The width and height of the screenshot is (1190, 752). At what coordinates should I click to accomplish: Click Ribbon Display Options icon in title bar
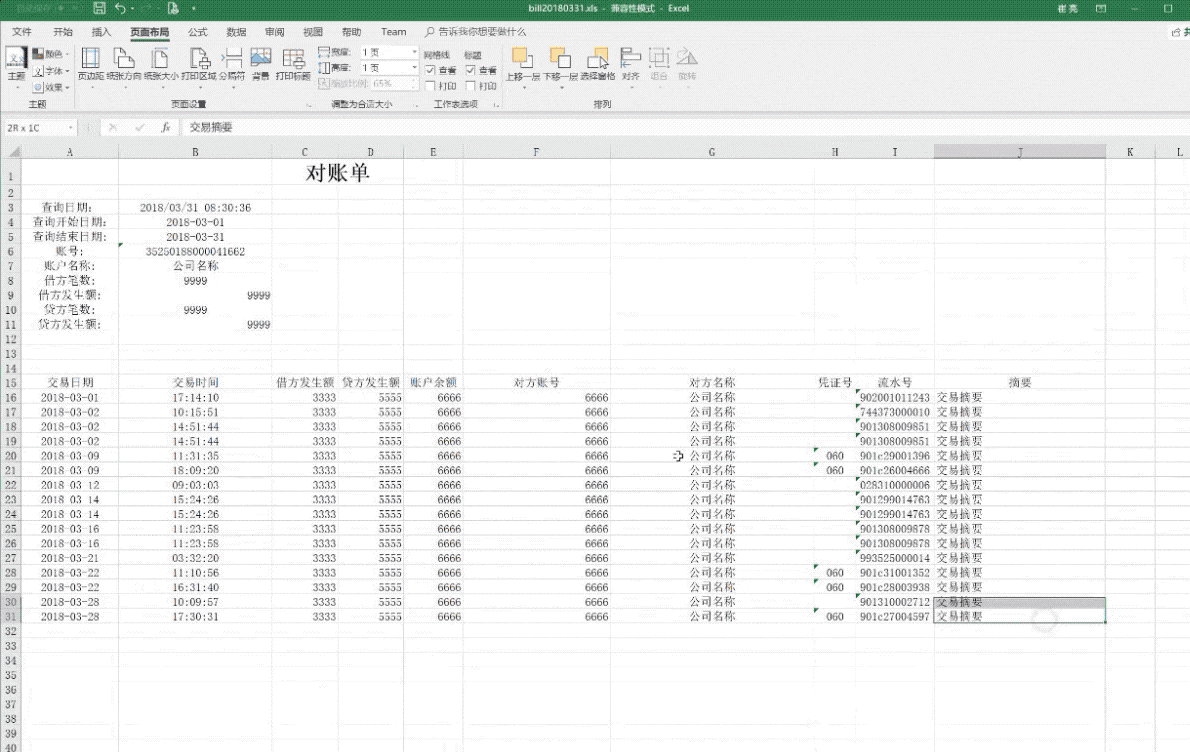click(1101, 8)
